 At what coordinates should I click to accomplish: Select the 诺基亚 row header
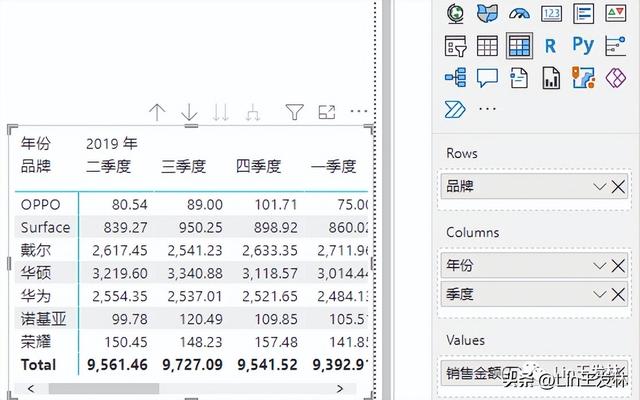tap(44, 319)
